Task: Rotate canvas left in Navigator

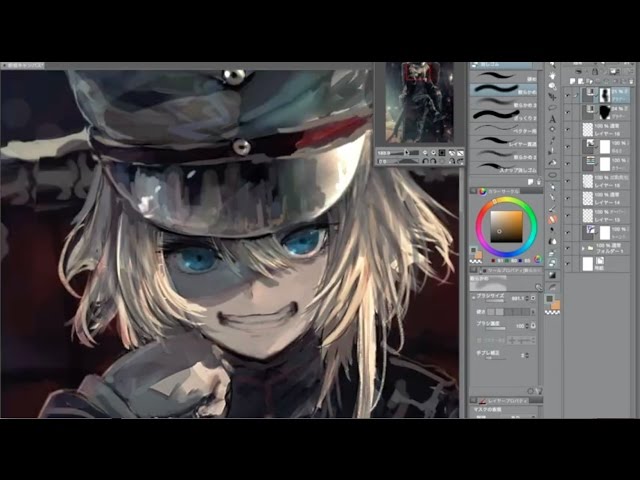Action: click(425, 161)
